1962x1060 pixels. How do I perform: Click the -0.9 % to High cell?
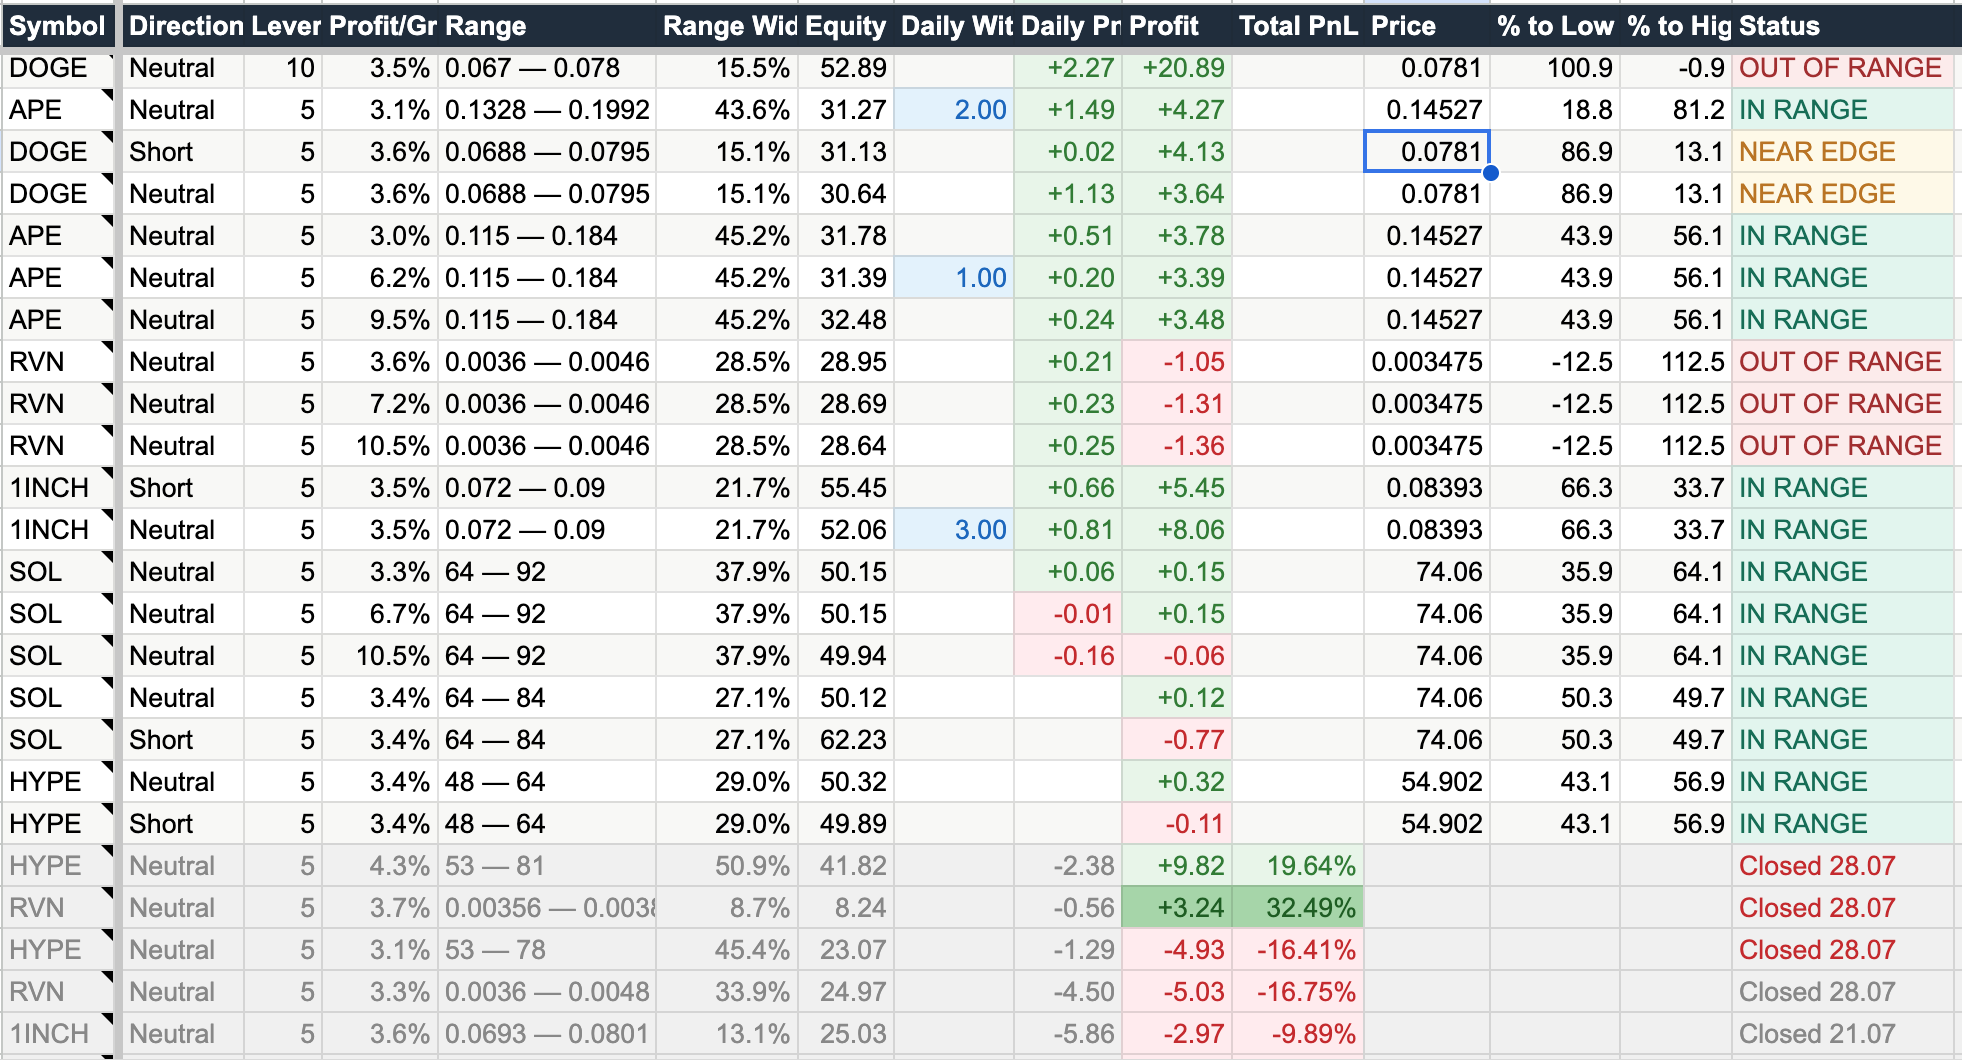pos(1676,68)
